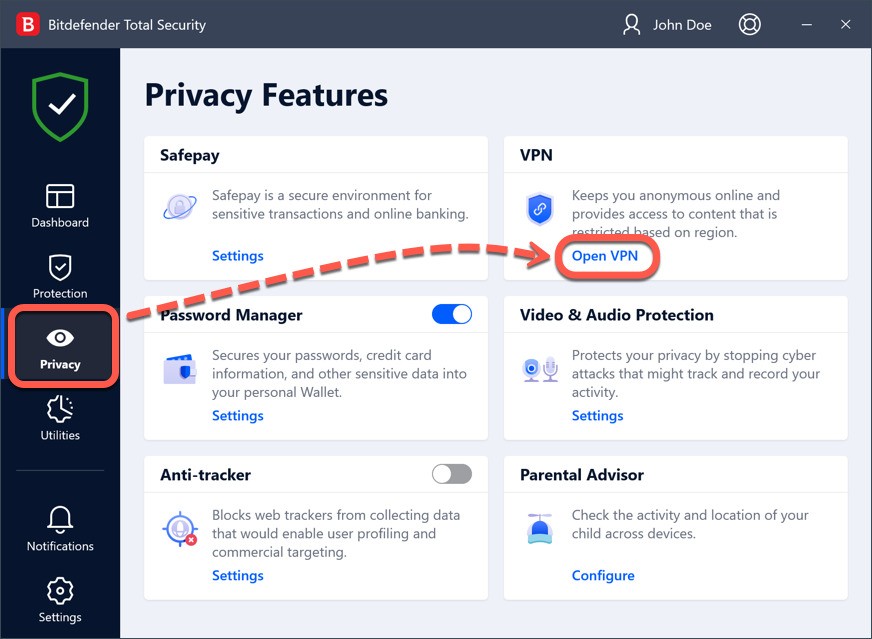Click the Anti-tracker icon
This screenshot has width=872, height=639.
181,530
